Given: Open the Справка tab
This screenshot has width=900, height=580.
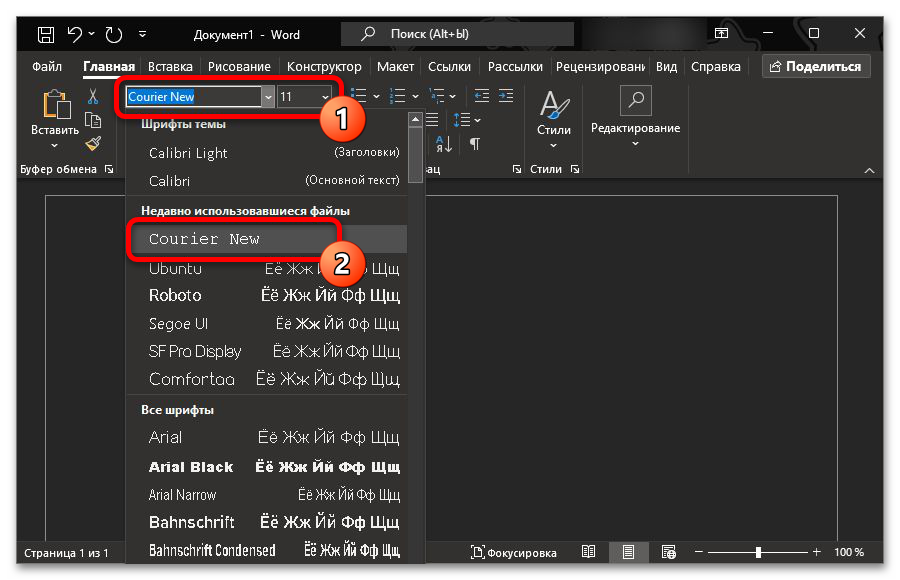Looking at the screenshot, I should point(715,67).
